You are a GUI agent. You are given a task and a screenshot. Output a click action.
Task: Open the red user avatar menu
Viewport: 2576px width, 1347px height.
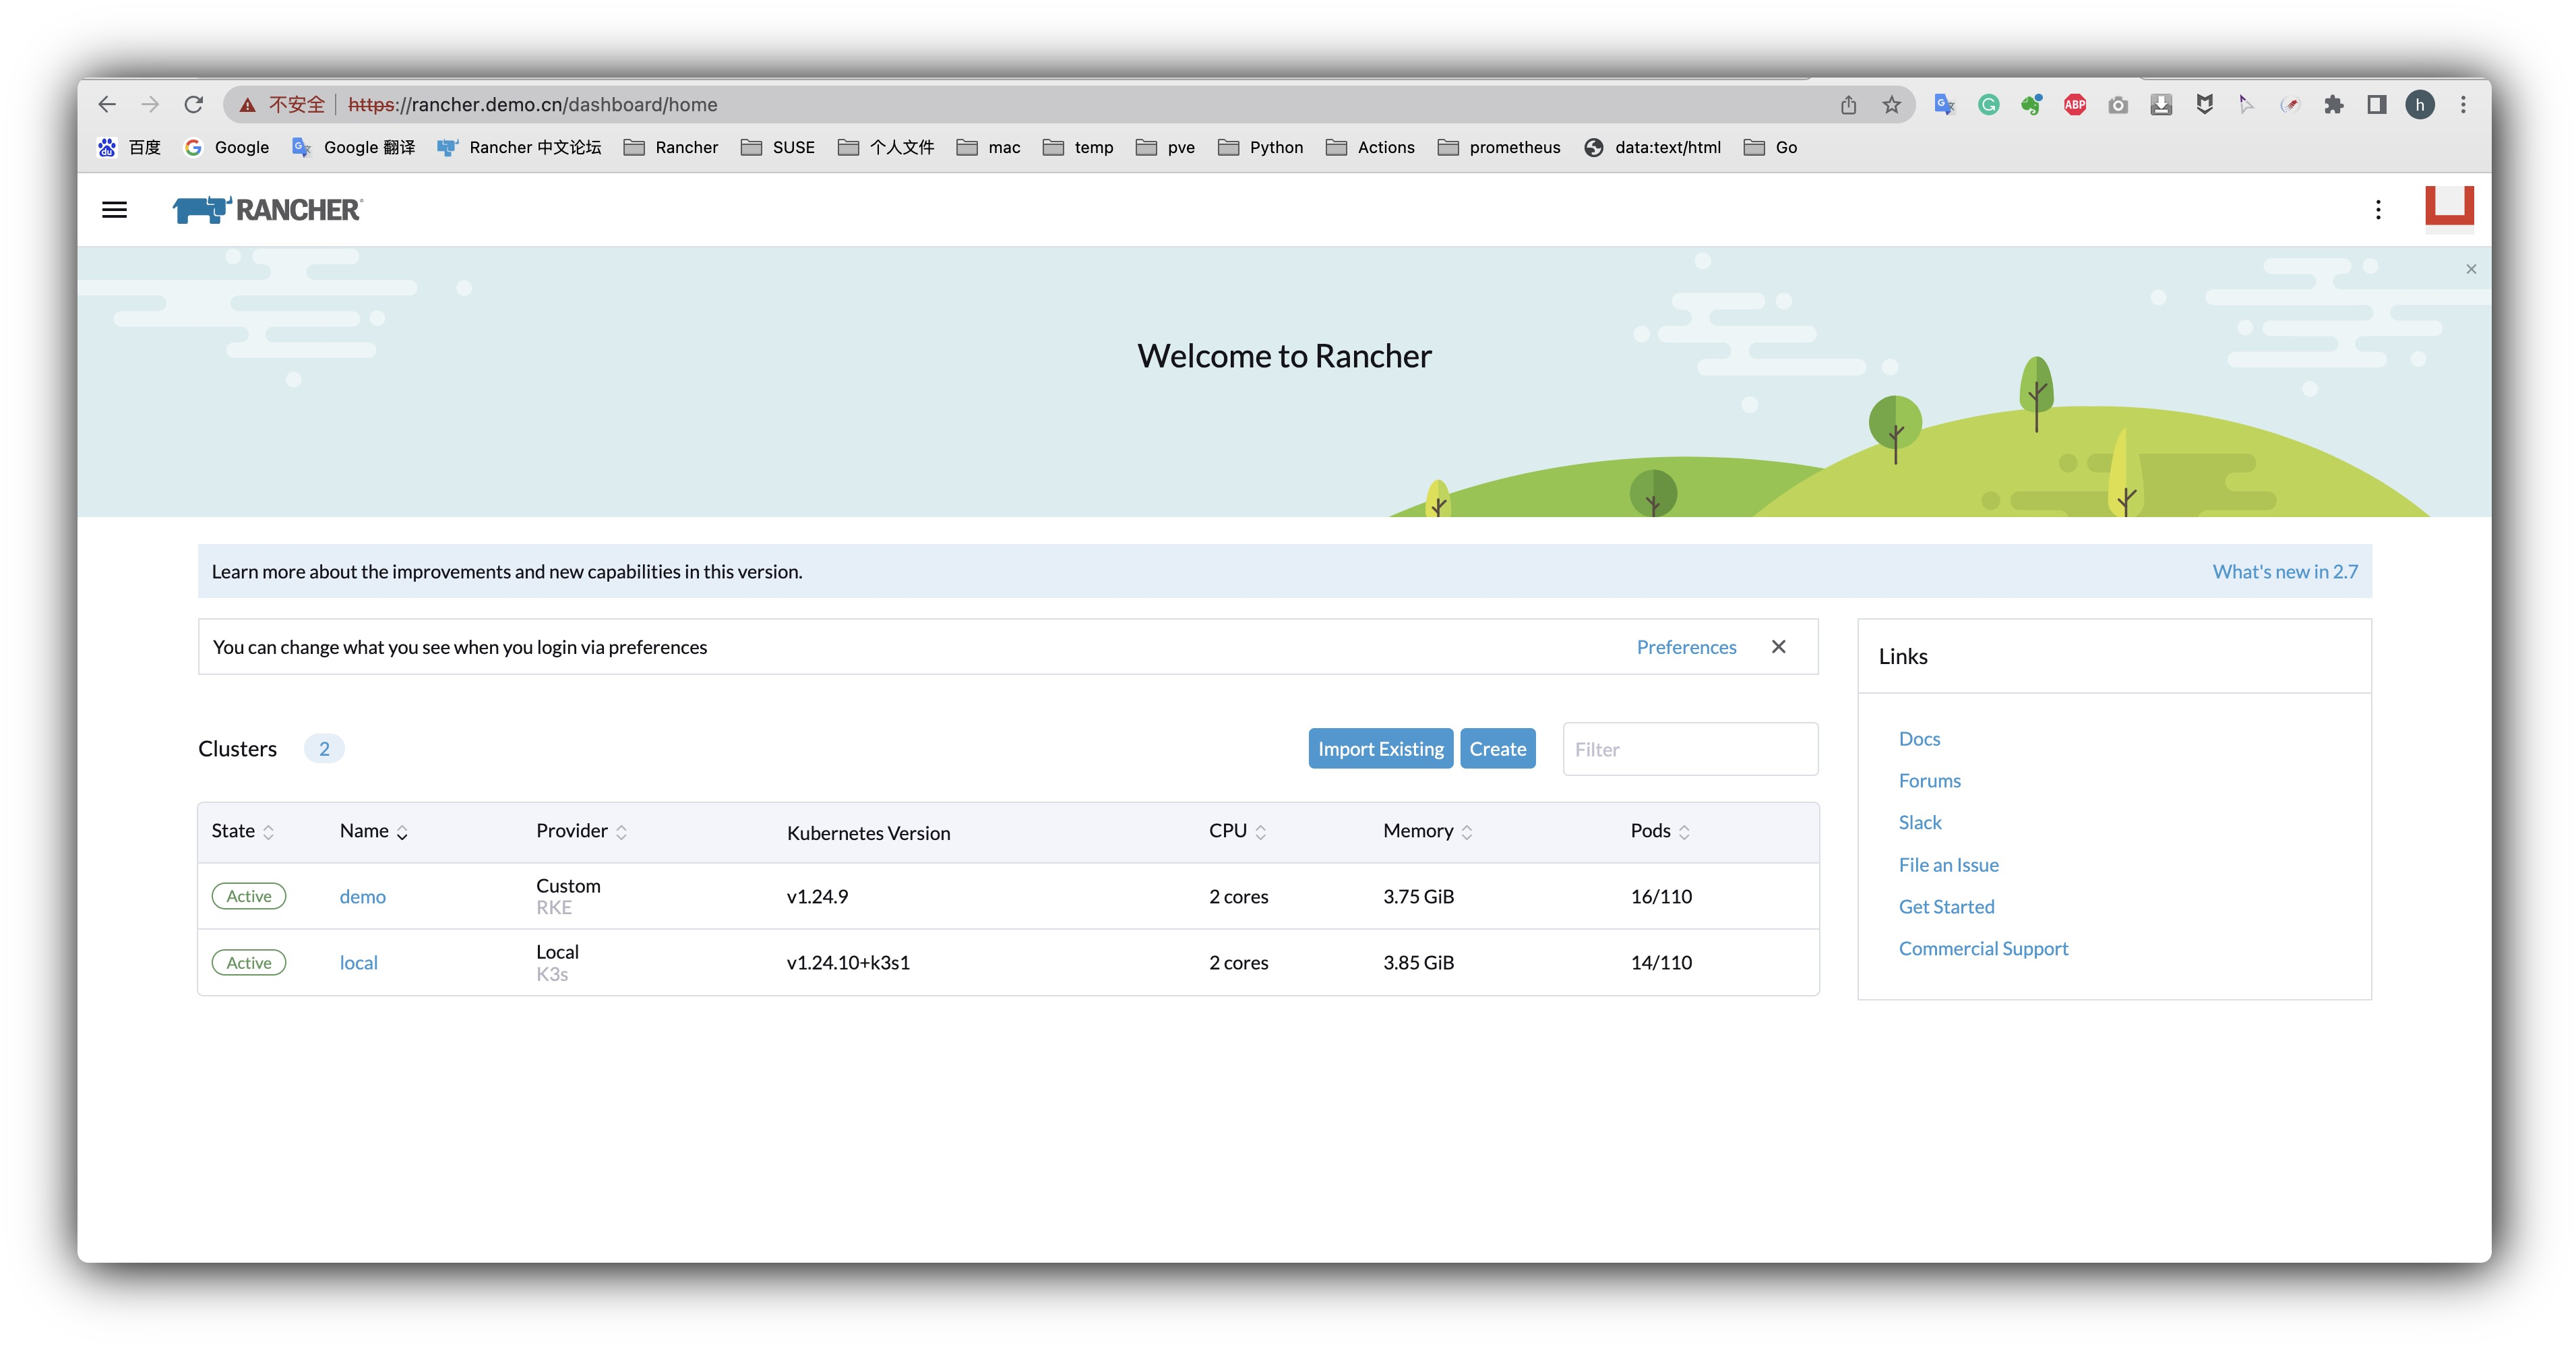pyautogui.click(x=2449, y=208)
